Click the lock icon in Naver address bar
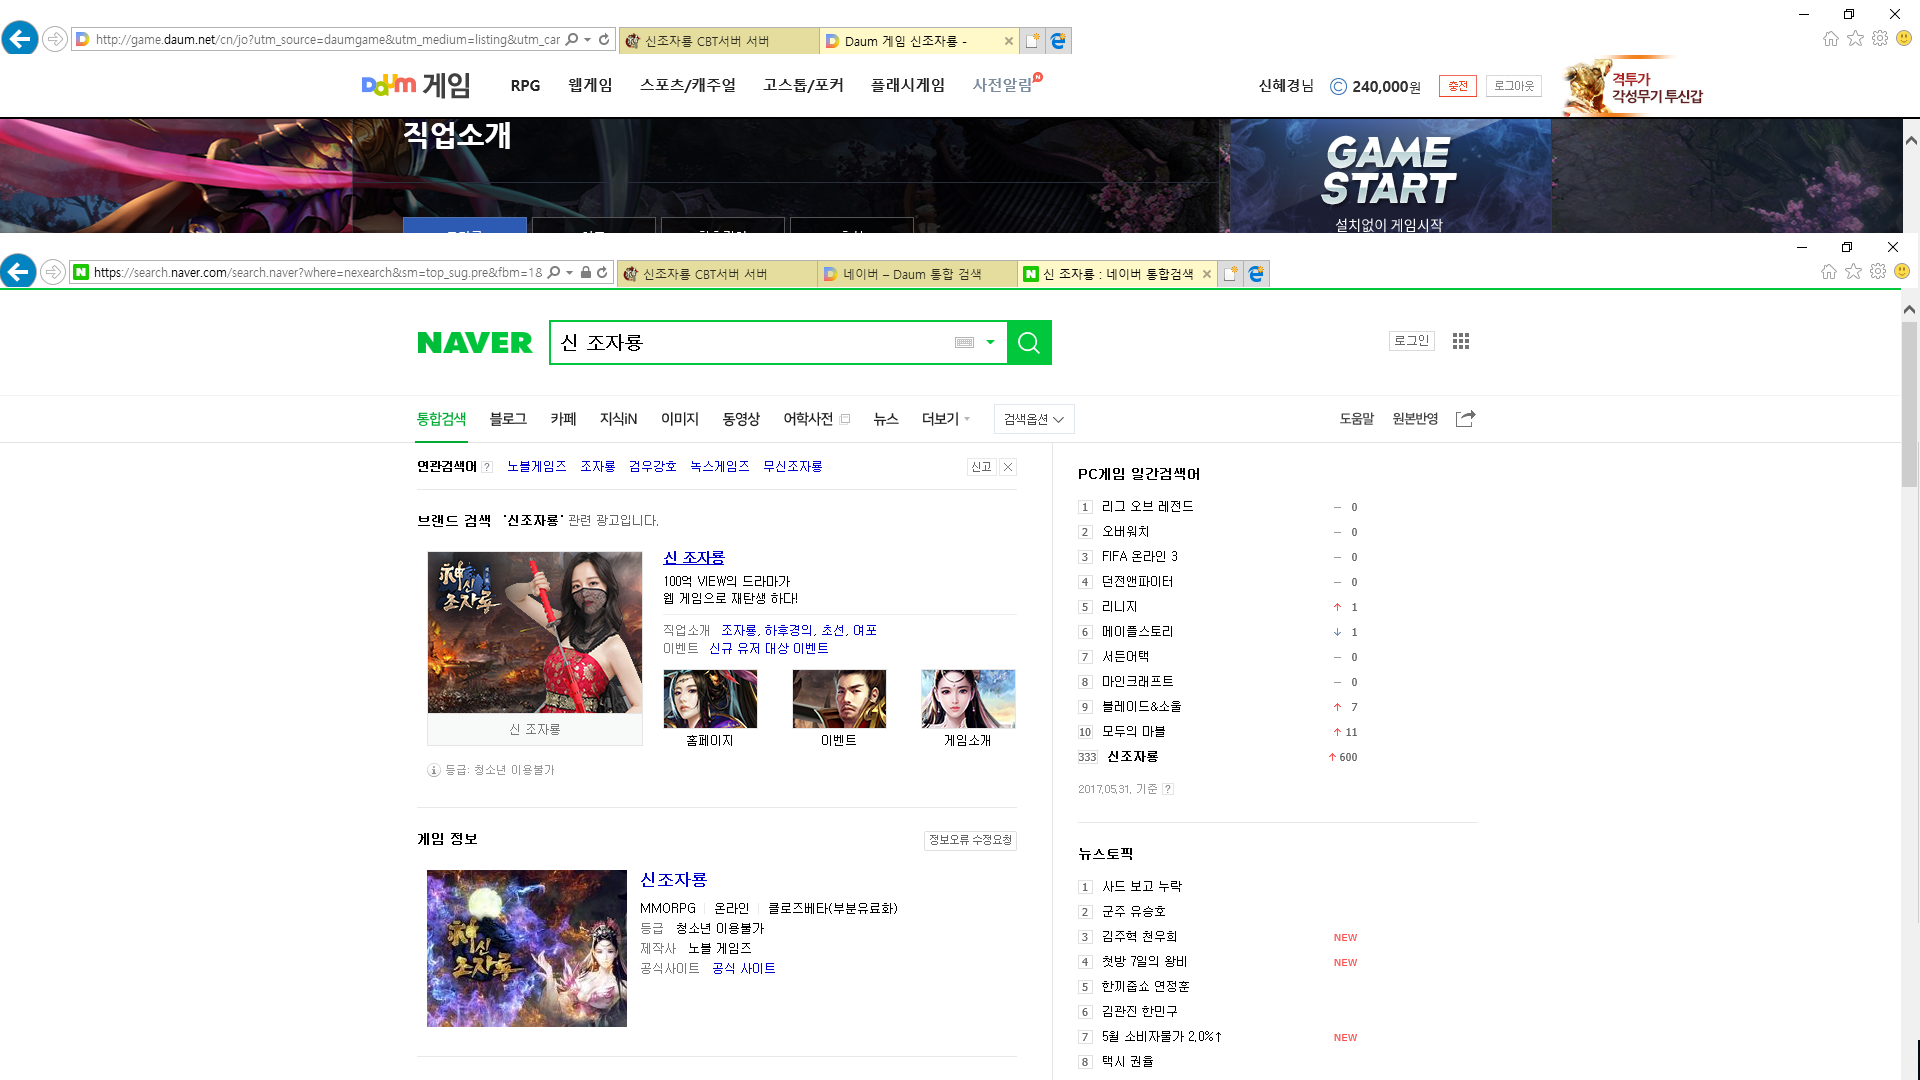Screen dimensions: 1920x1080 click(x=586, y=272)
